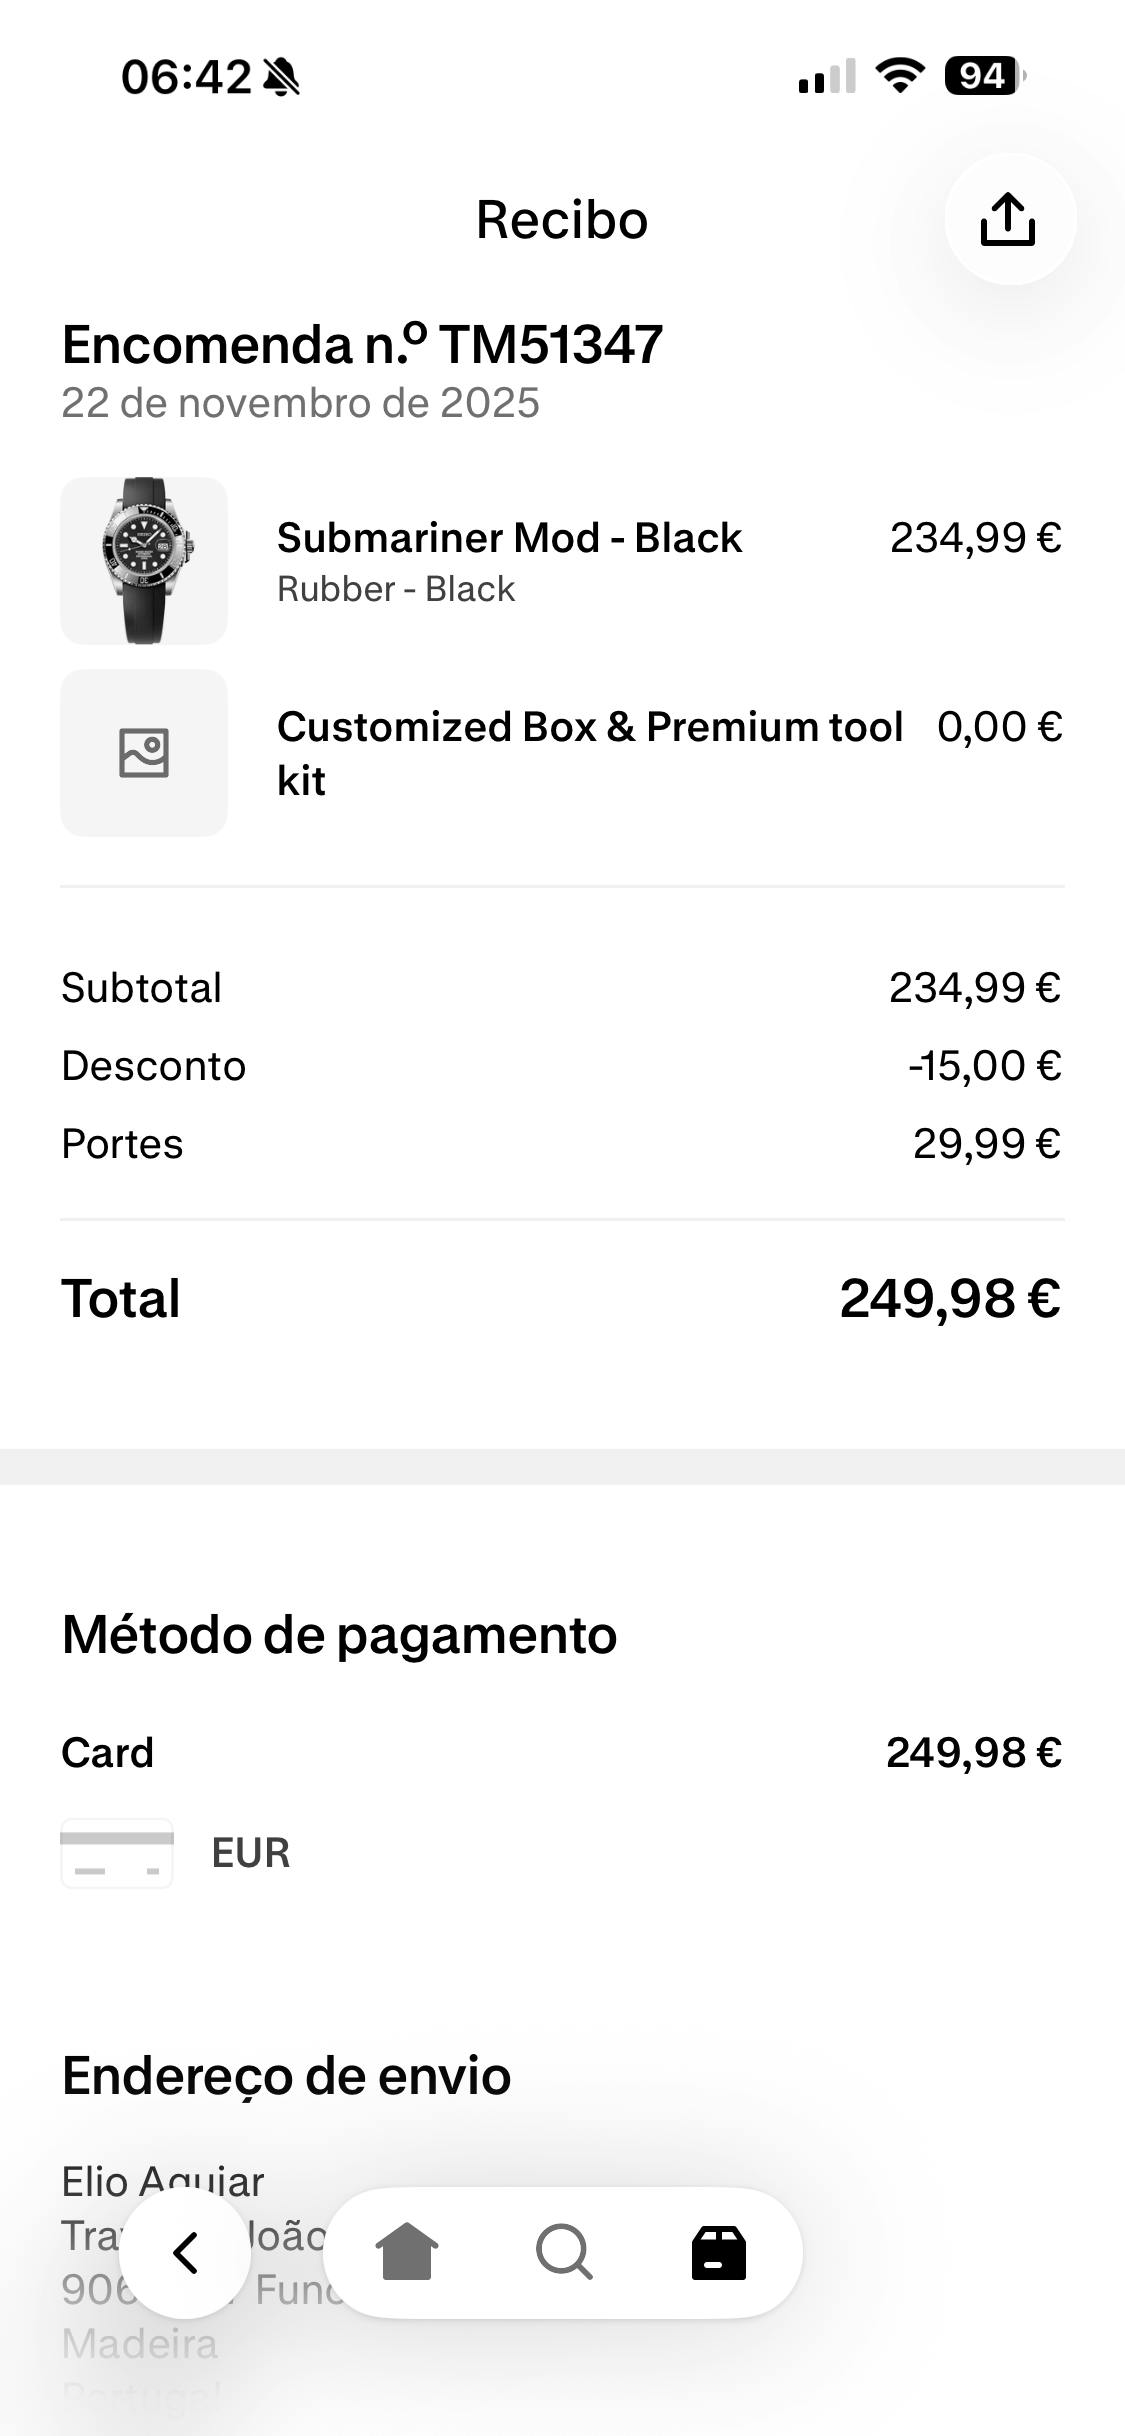Tap the silent mode bell icon
Viewport: 1125px width, 2436px height.
(281, 77)
